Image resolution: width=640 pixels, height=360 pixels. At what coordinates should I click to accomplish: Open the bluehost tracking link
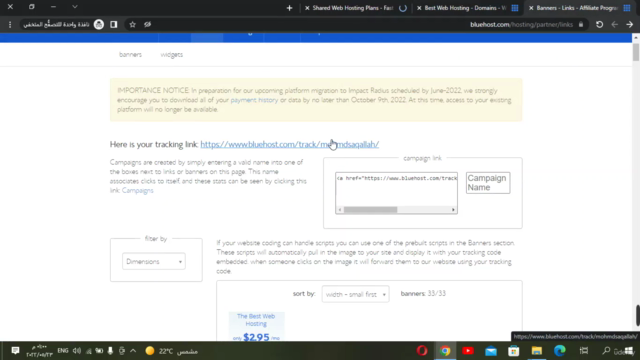(x=289, y=144)
